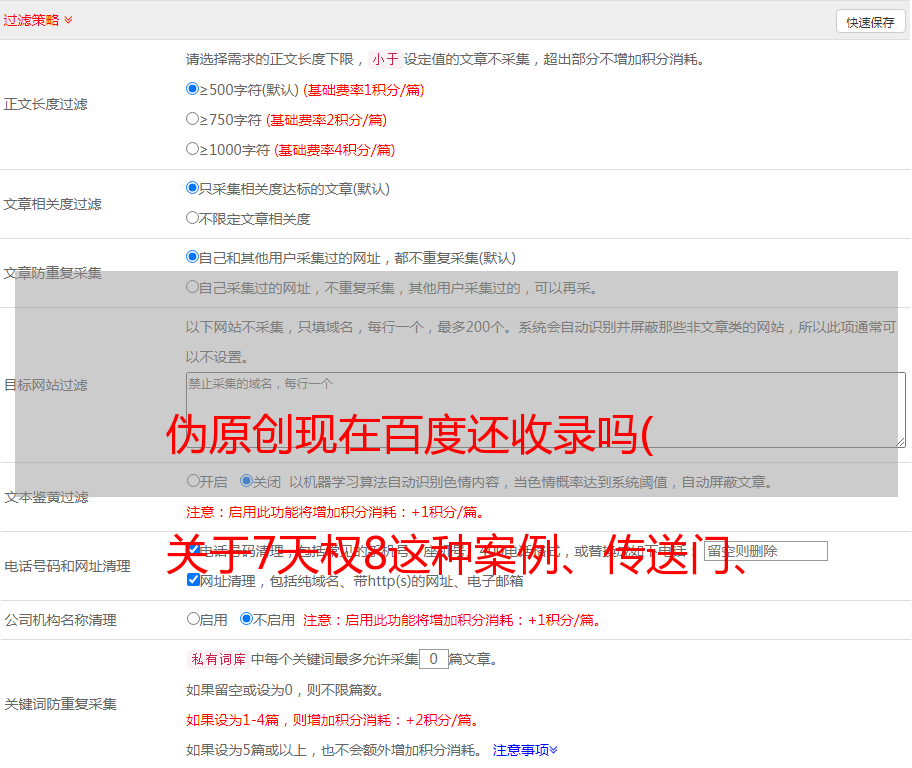Select the ≥1000字符 radio option

(x=192, y=148)
